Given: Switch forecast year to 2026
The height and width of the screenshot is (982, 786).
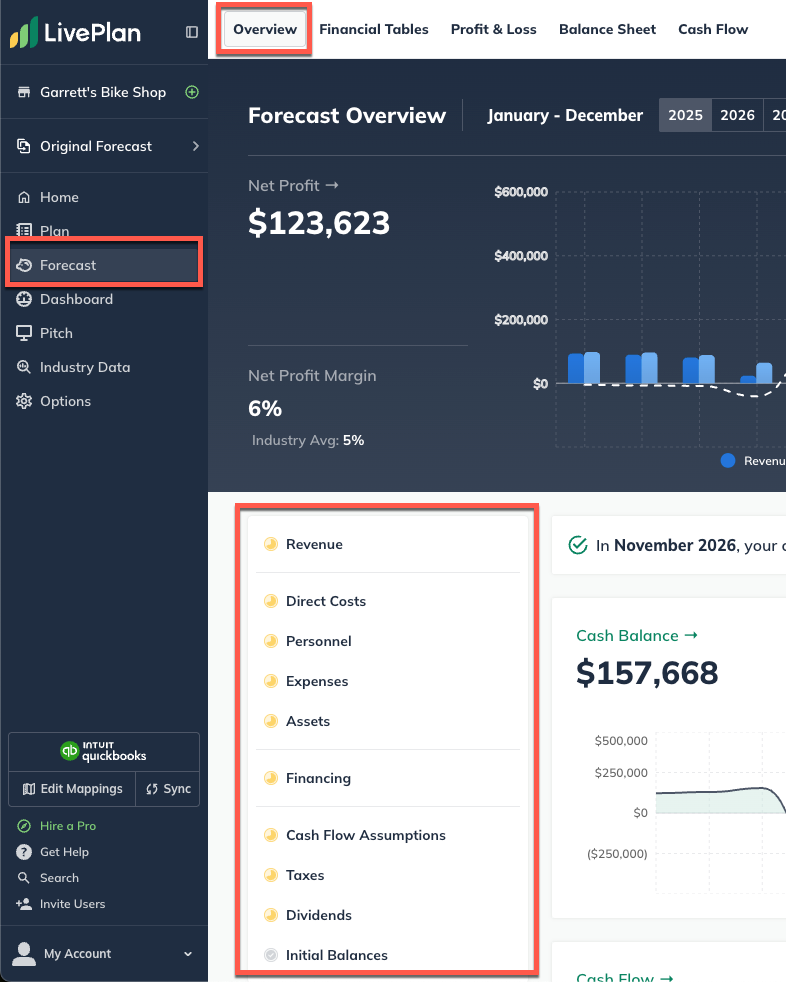Looking at the screenshot, I should click(737, 115).
